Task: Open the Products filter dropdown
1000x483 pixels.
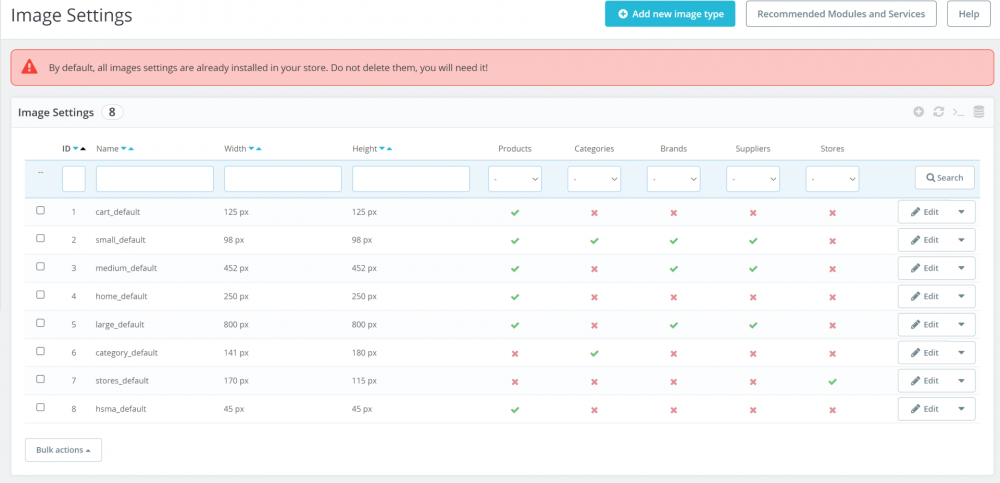Action: (x=515, y=179)
